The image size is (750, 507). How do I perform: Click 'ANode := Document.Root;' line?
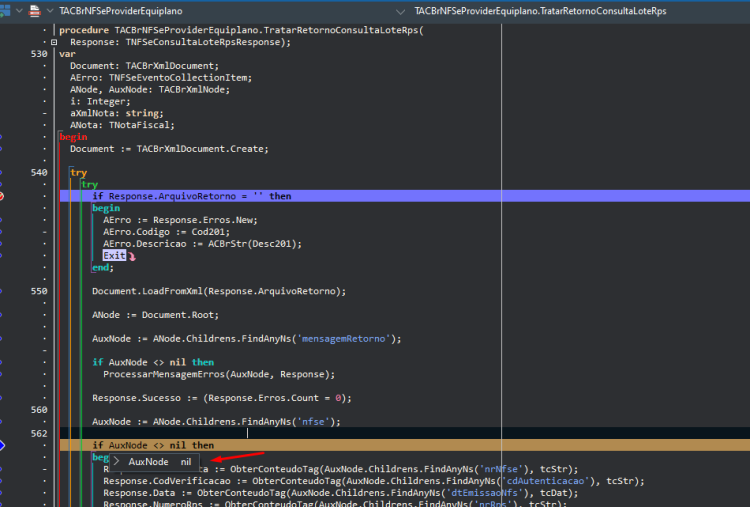coord(155,315)
